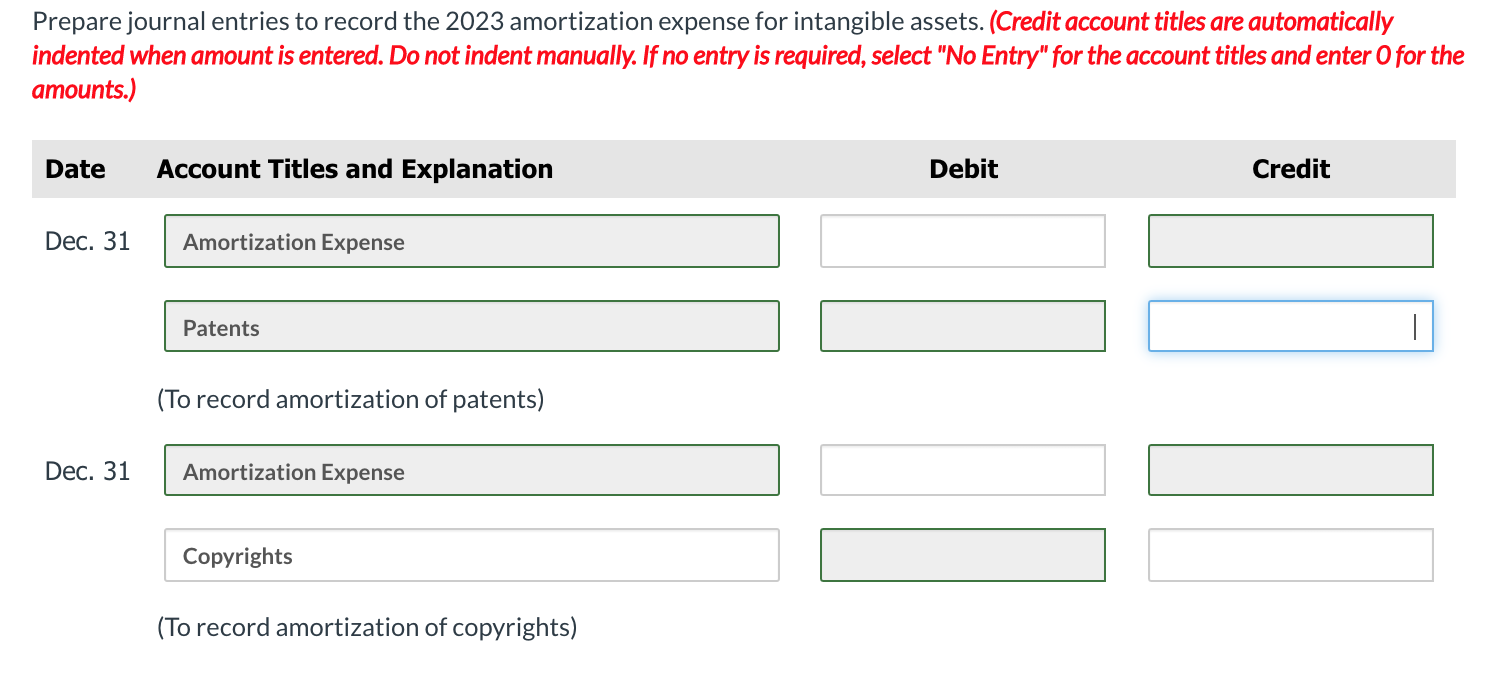Click the copyrights amortization explanation text
This screenshot has height=700, width=1488.
(x=365, y=626)
